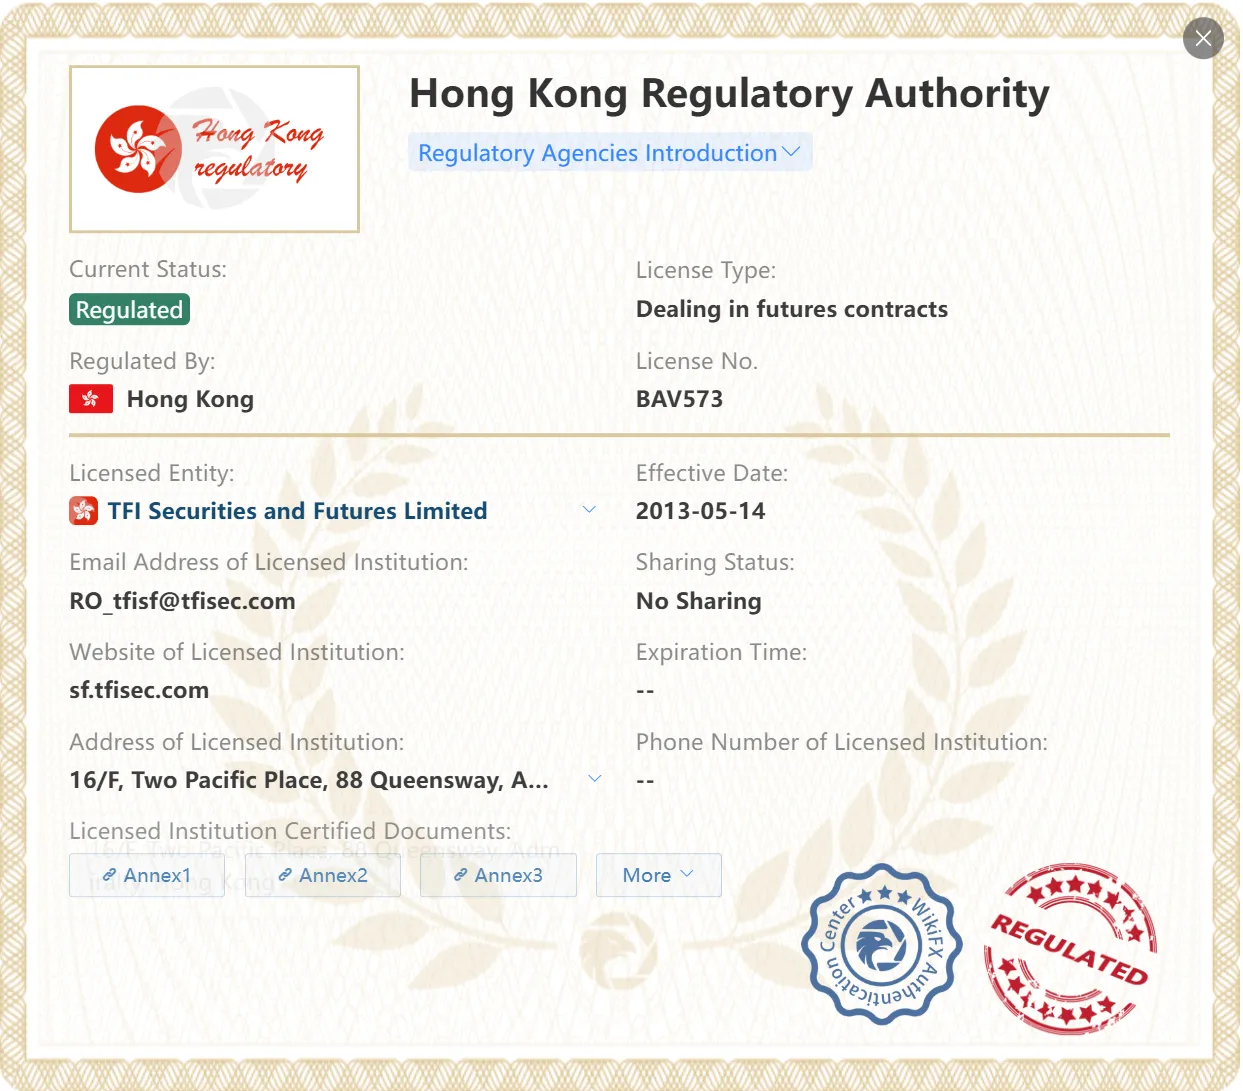The image size is (1243, 1091).
Task: Close the license details popup
Action: (x=1203, y=39)
